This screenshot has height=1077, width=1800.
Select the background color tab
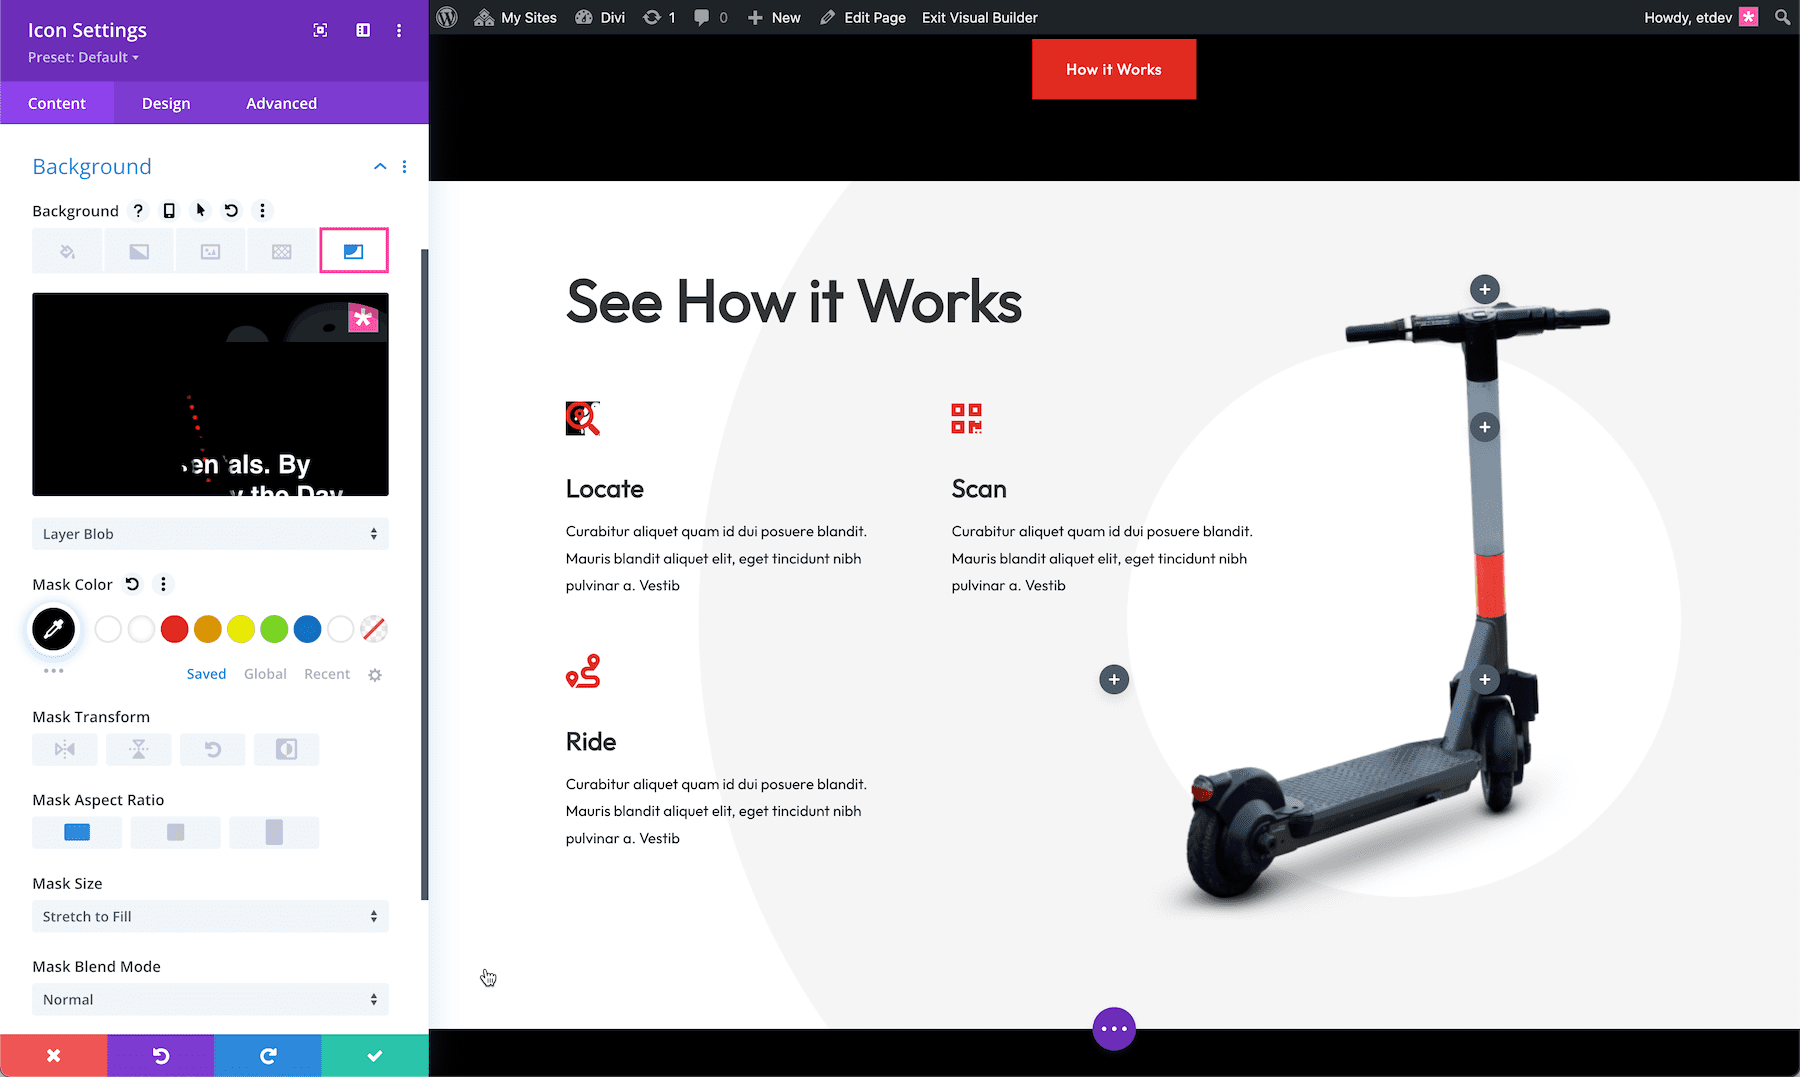coord(67,251)
